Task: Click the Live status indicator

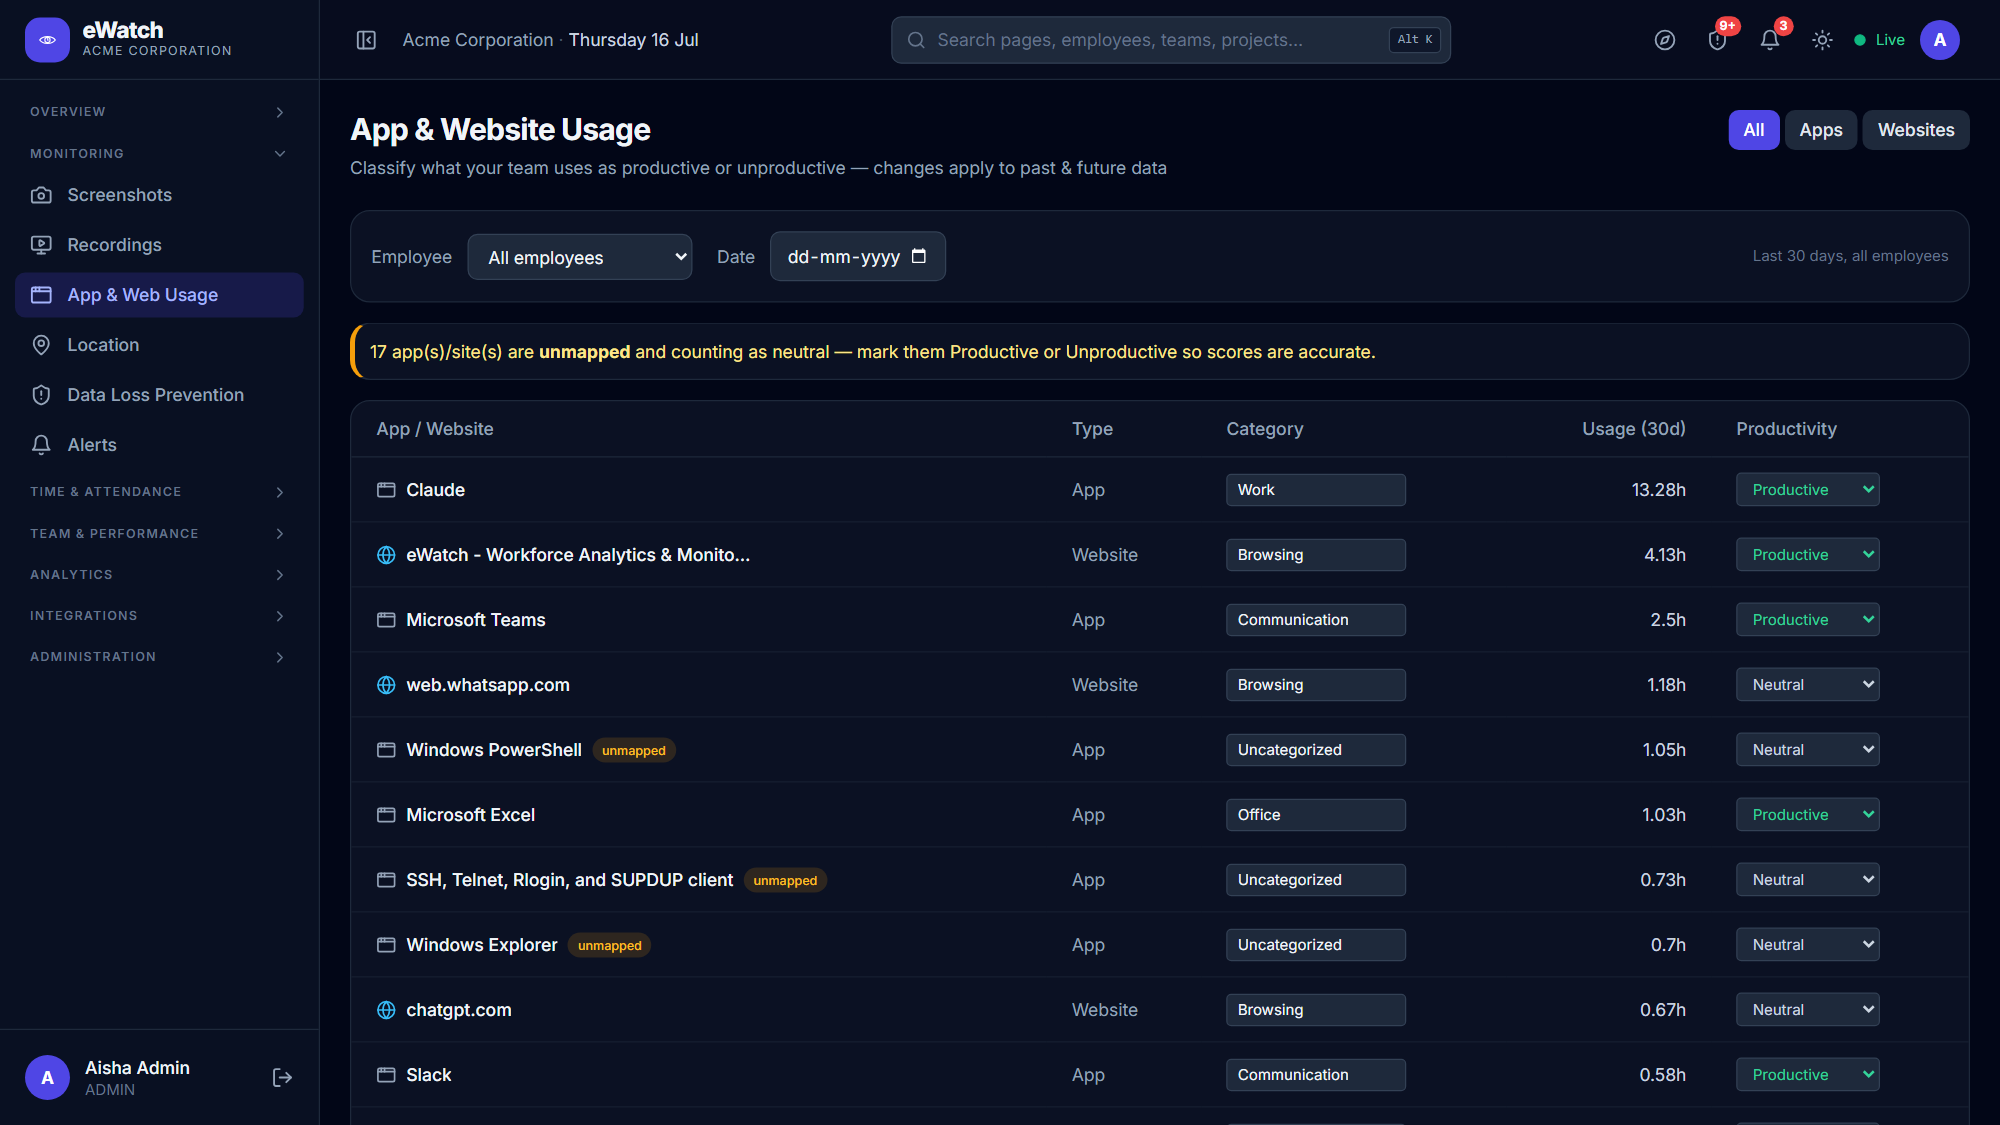Action: pos(1880,40)
